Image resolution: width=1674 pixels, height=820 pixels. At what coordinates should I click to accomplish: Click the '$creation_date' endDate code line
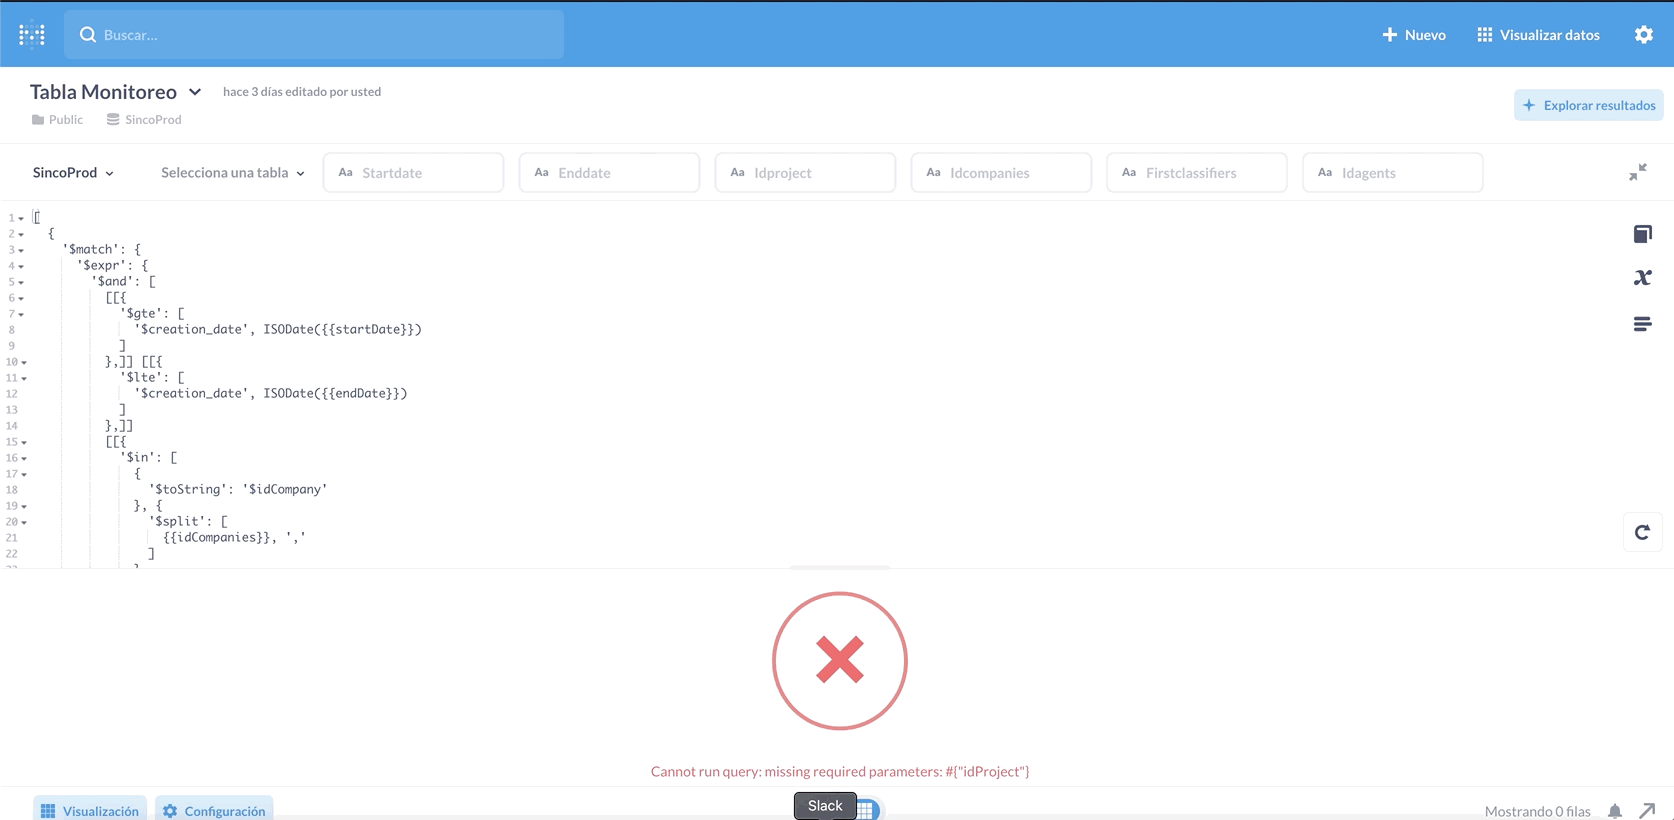coord(271,394)
